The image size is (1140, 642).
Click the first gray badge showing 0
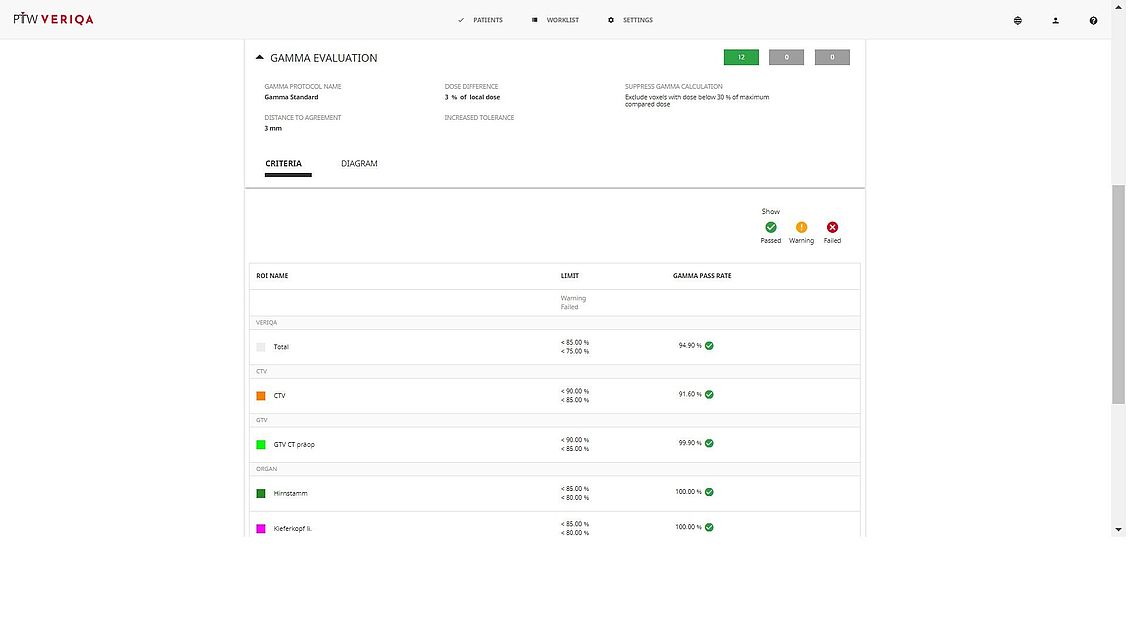tap(786, 57)
